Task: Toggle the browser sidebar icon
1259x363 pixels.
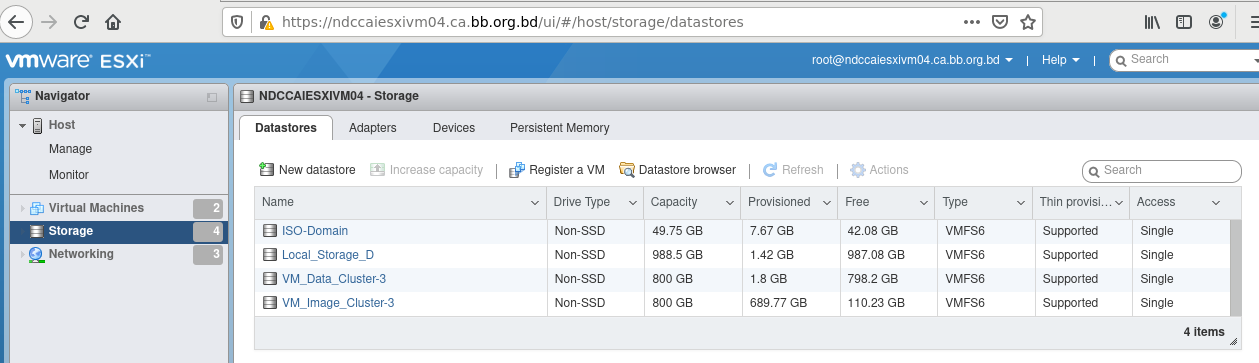Action: pyautogui.click(x=1184, y=21)
